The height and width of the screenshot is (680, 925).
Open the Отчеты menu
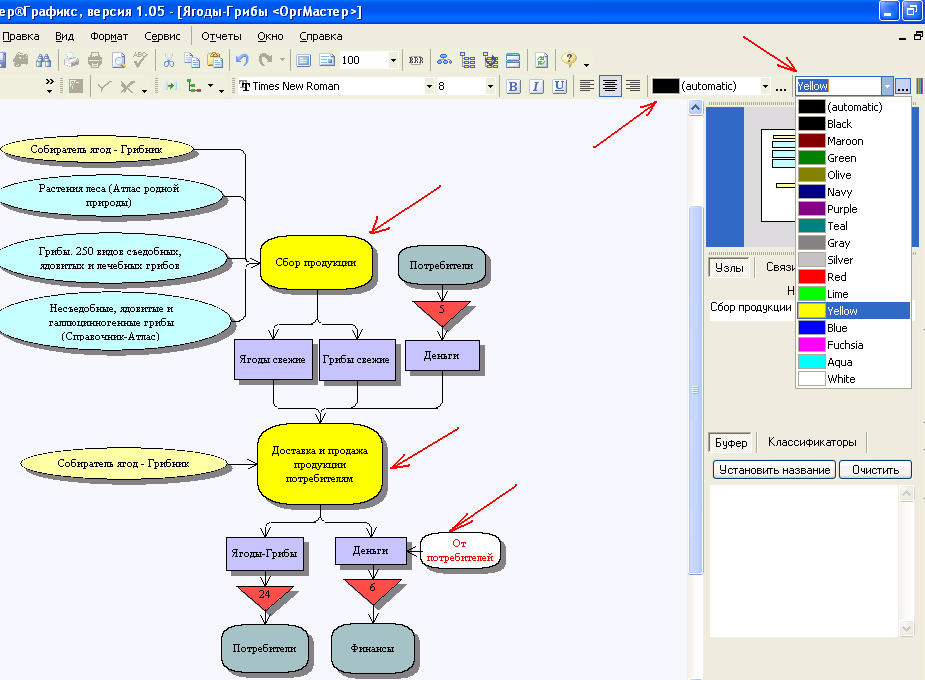pos(221,36)
